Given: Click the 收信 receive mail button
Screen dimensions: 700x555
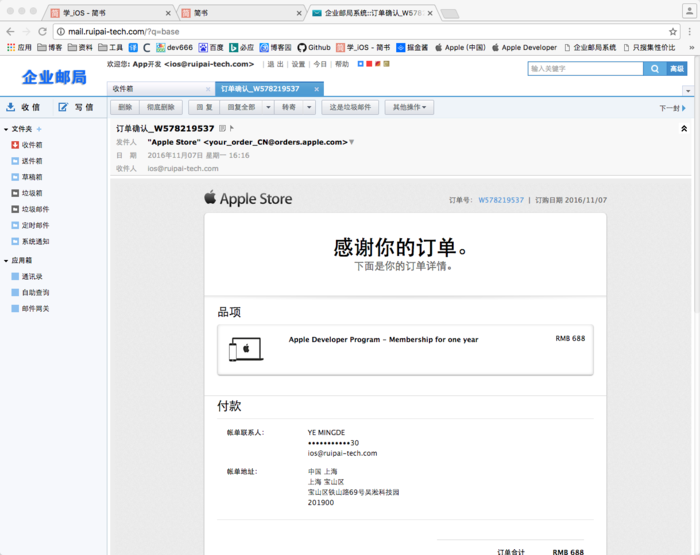Looking at the screenshot, I should click(x=23, y=107).
